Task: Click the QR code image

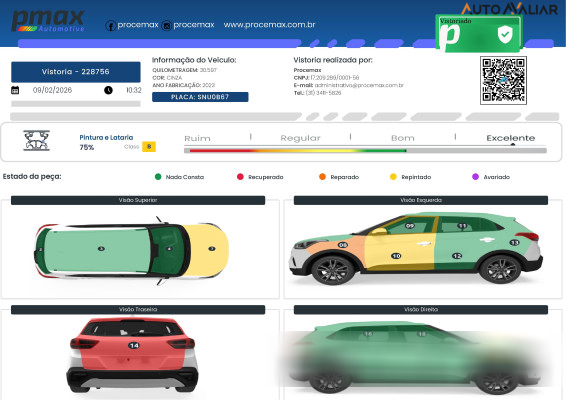Action: point(503,80)
